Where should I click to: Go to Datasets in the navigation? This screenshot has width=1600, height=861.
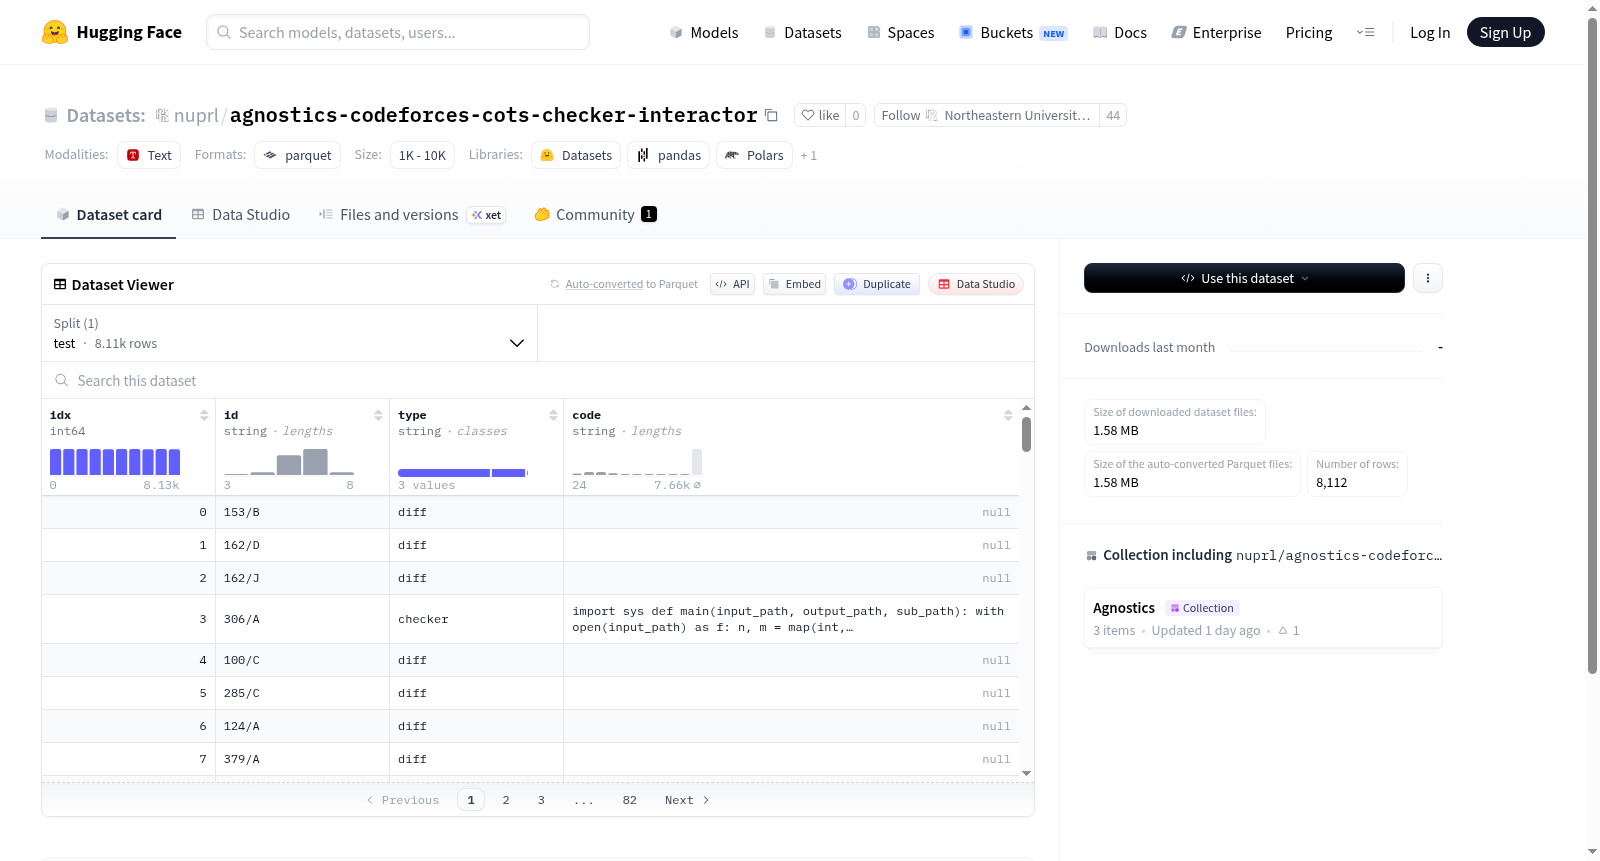coord(803,33)
